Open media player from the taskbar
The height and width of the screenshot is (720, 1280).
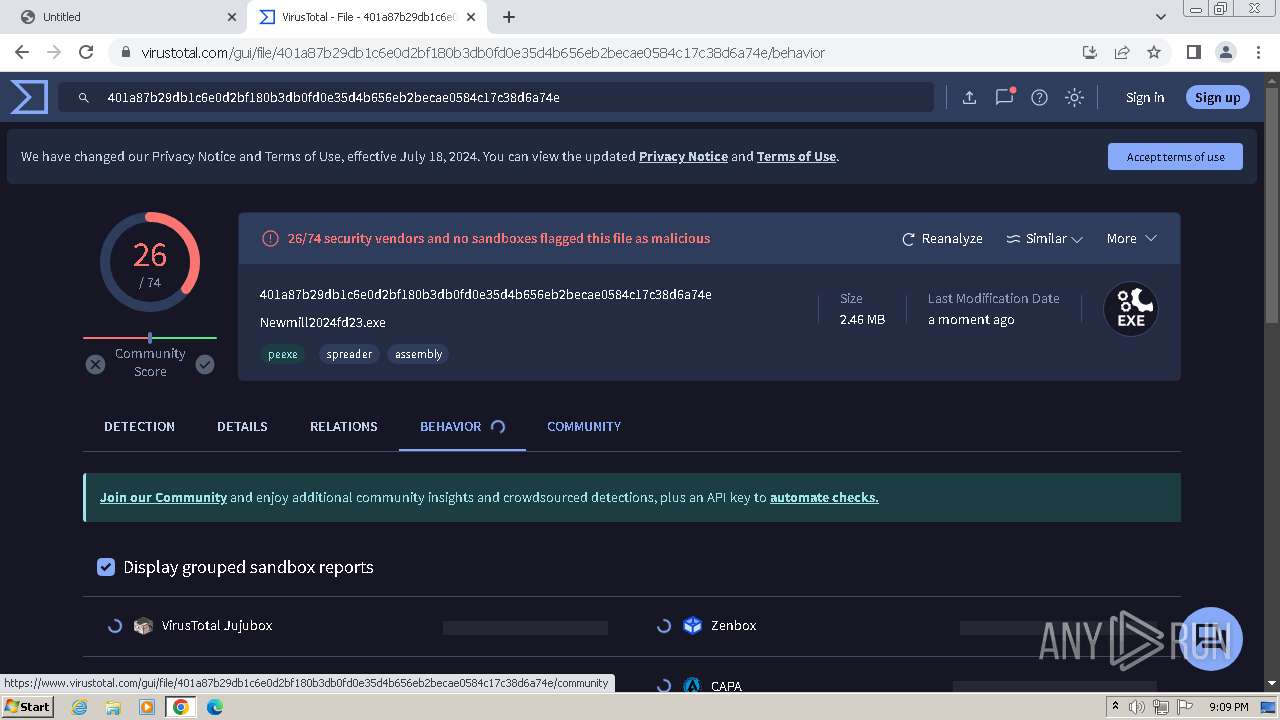(147, 707)
